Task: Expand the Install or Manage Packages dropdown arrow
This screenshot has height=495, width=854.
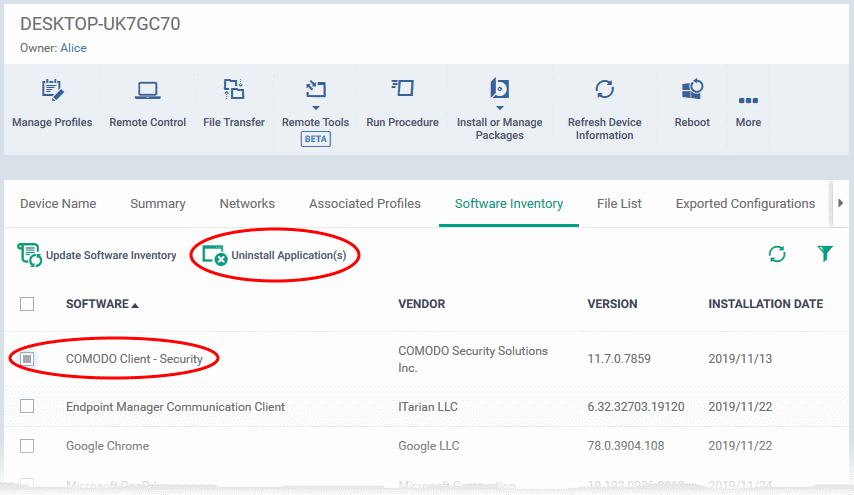Action: point(499,108)
